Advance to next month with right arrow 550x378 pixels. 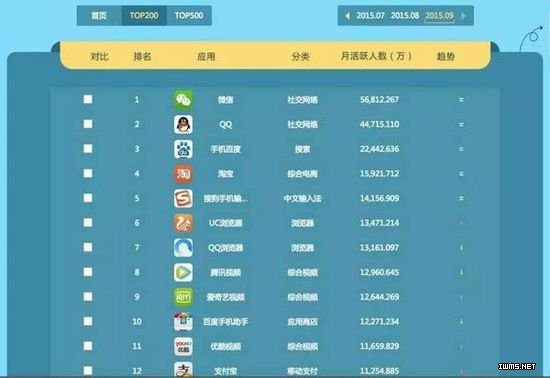tap(464, 15)
